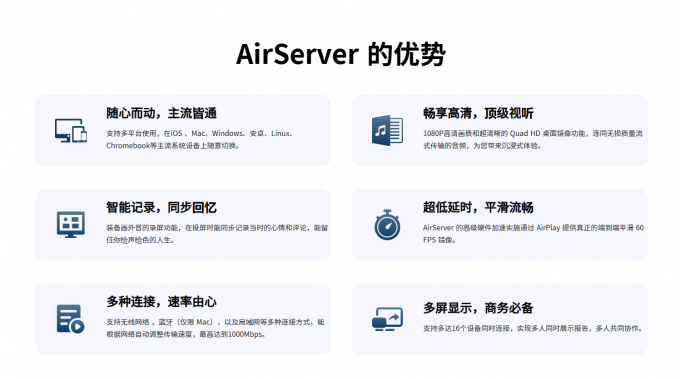Click description mentioning 1000Mbps transfer speed
The width and height of the screenshot is (680, 379).
(x=215, y=328)
